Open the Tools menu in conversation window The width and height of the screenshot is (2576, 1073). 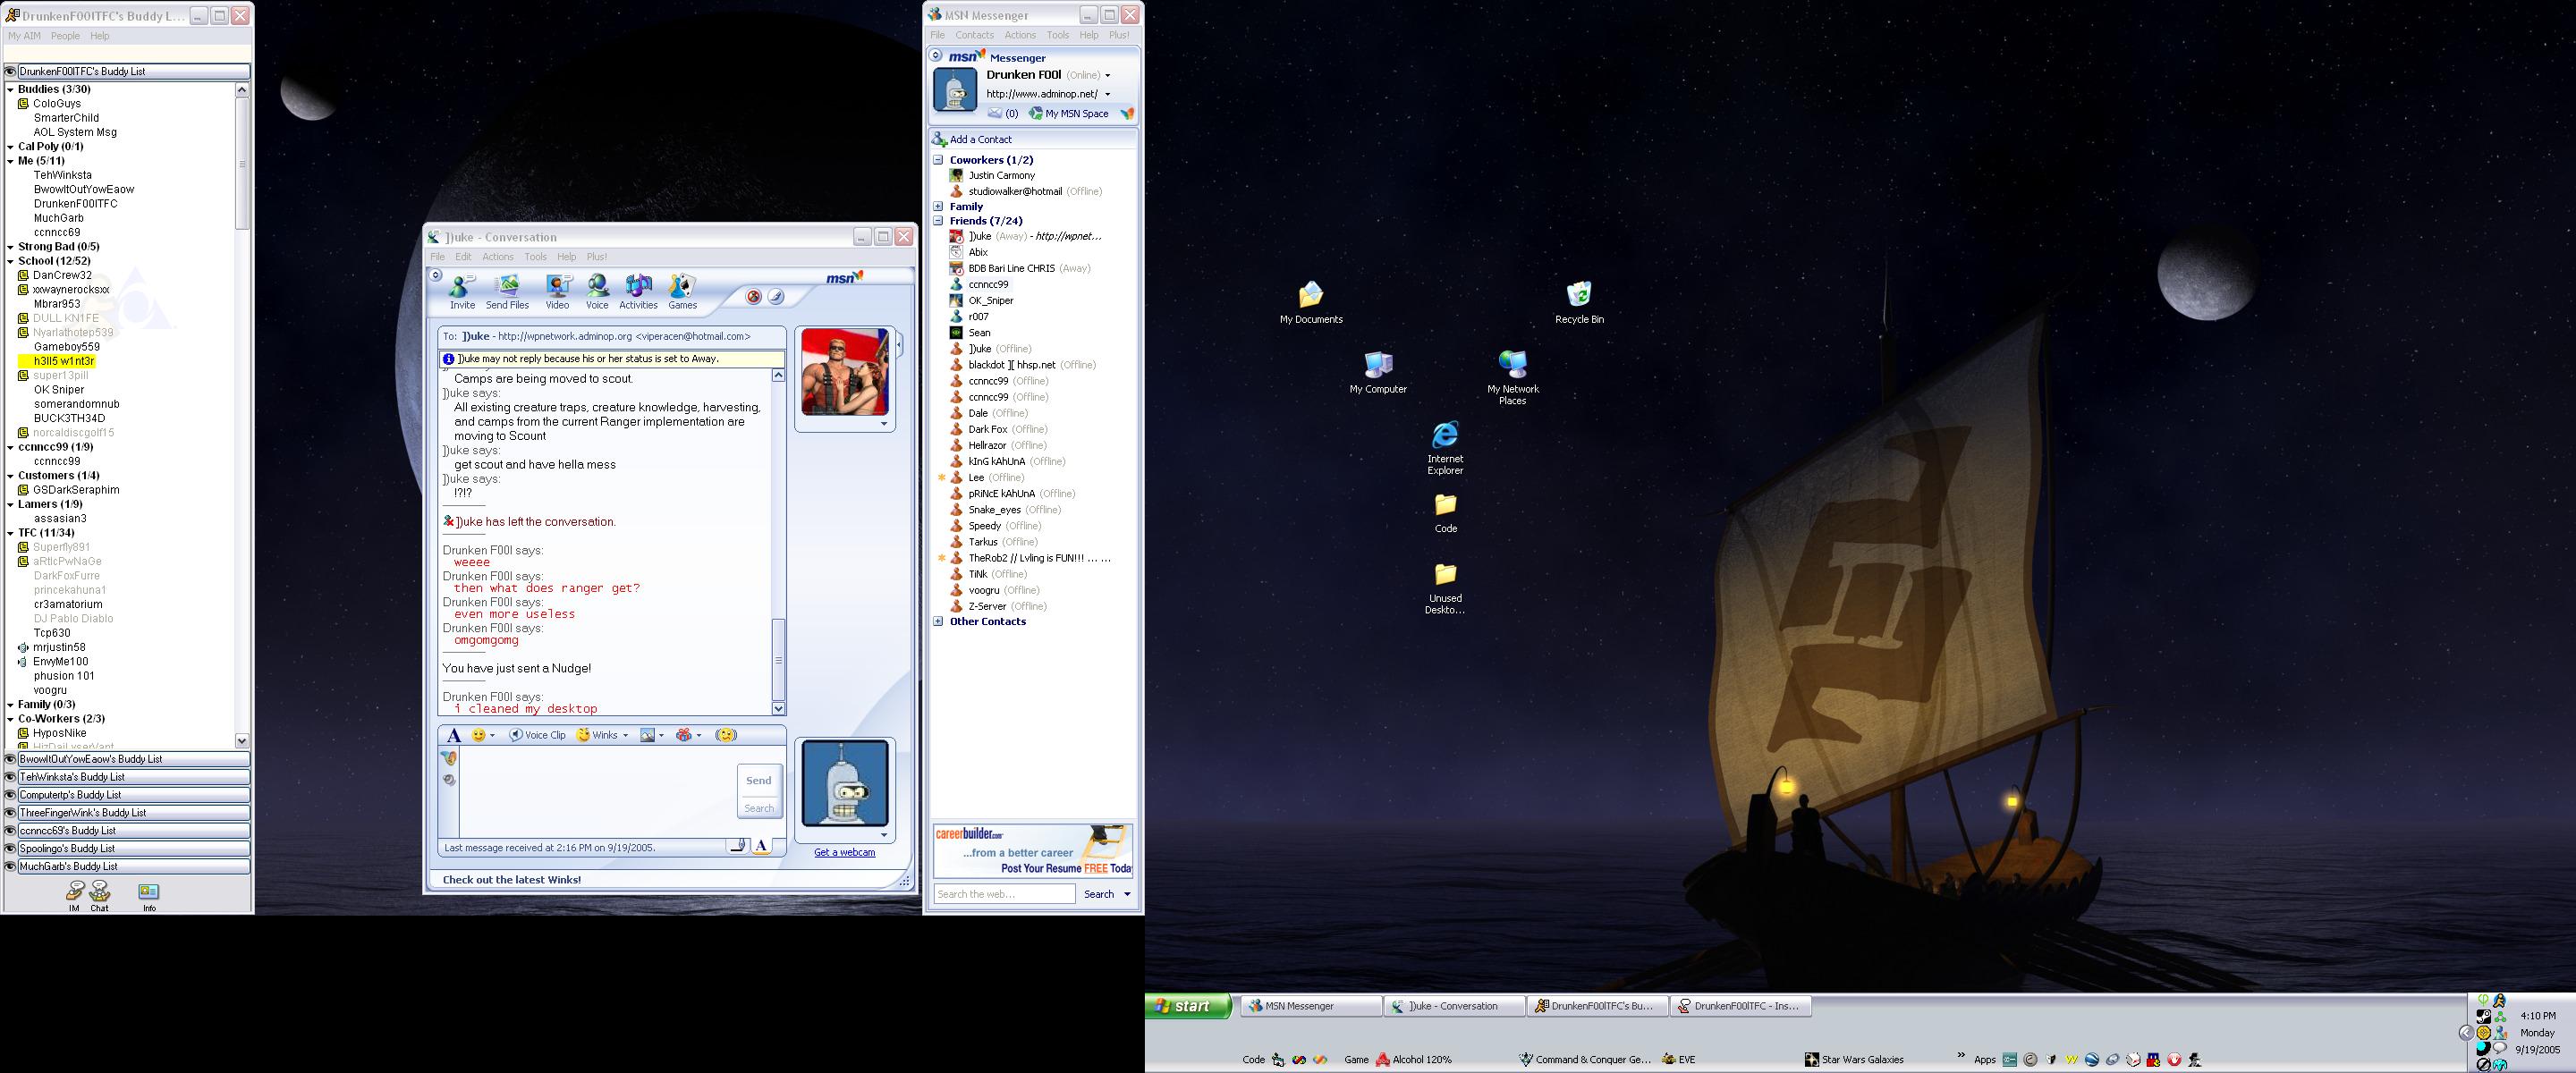(536, 257)
